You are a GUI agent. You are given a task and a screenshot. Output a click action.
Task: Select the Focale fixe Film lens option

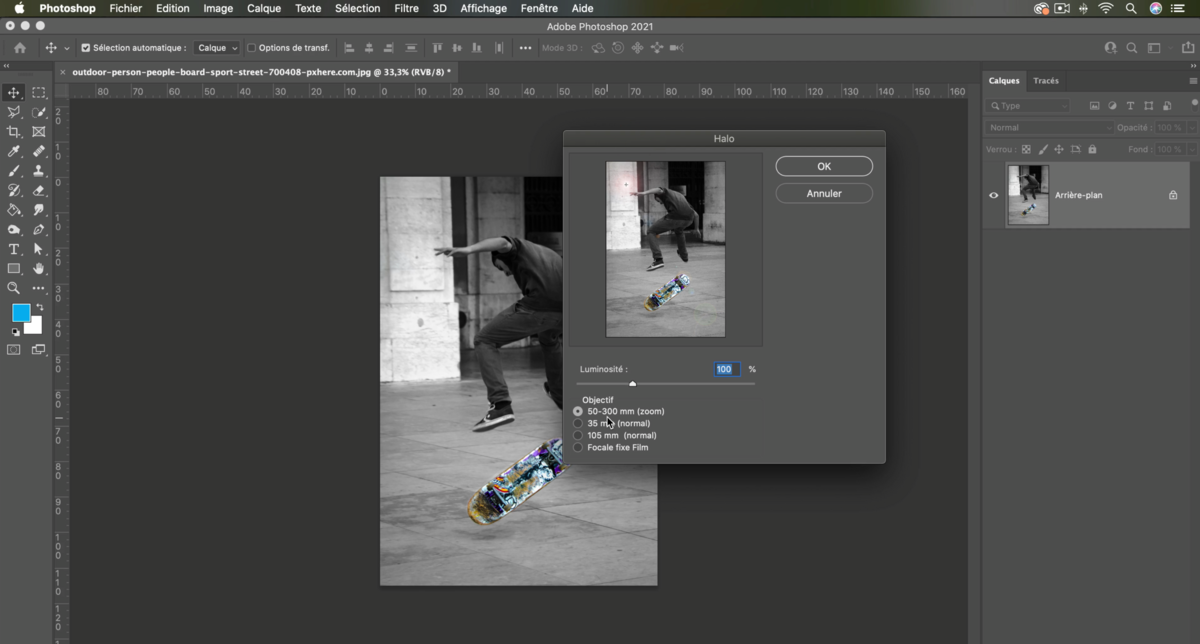pos(578,447)
